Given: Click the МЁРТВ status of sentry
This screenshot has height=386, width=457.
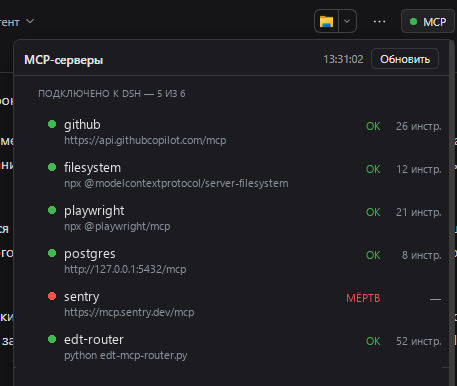Looking at the screenshot, I should pyautogui.click(x=363, y=298).
